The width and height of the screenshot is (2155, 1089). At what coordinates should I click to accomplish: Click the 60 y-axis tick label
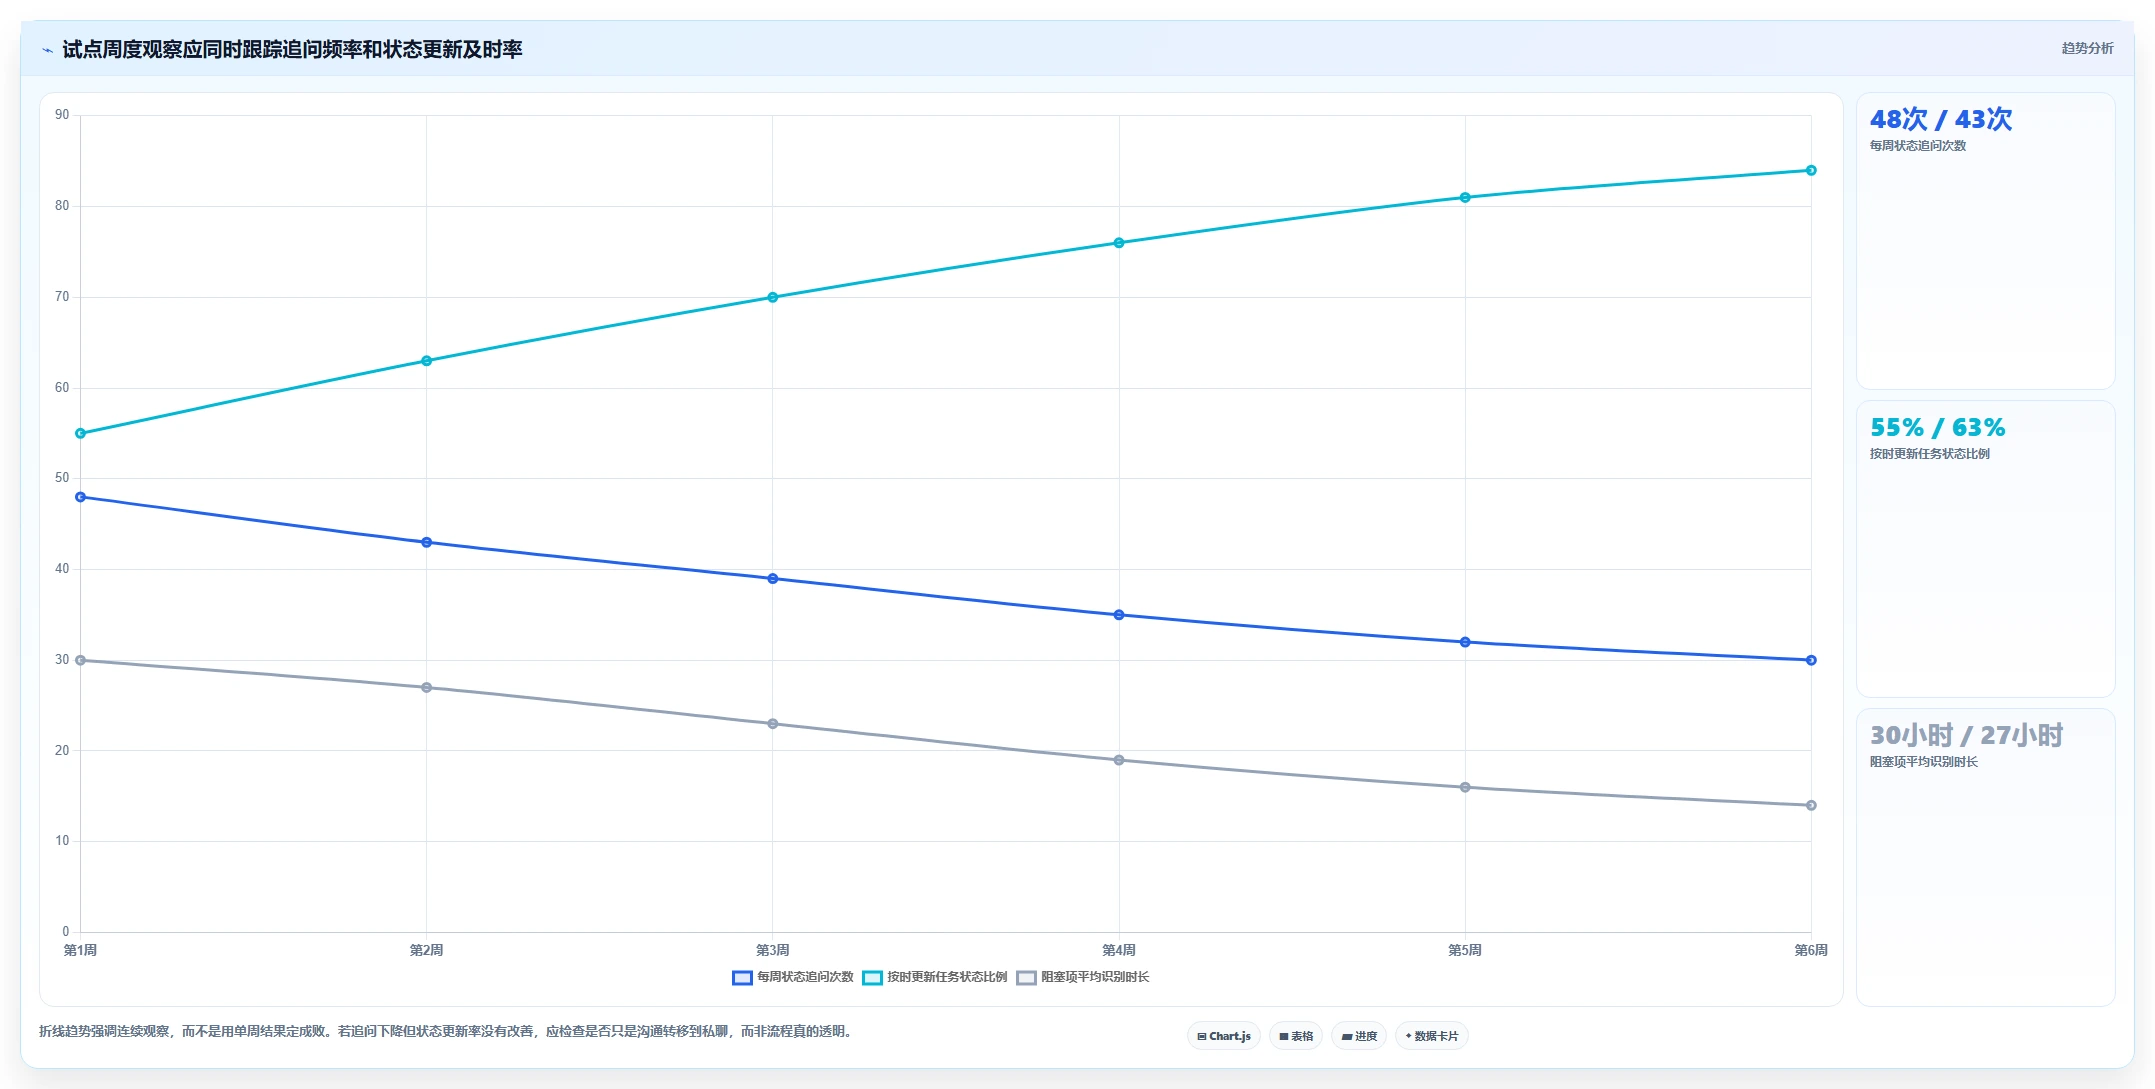coord(62,388)
